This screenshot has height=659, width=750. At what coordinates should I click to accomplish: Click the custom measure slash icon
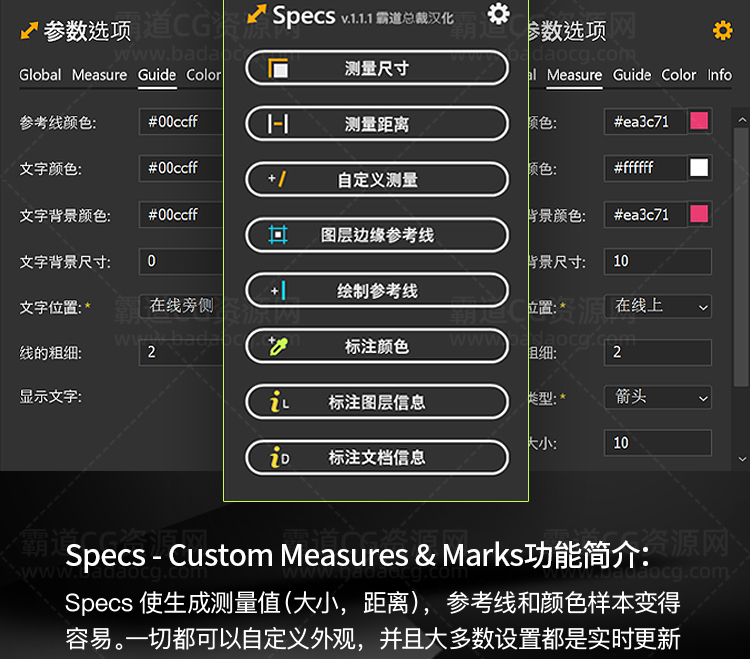tap(277, 179)
